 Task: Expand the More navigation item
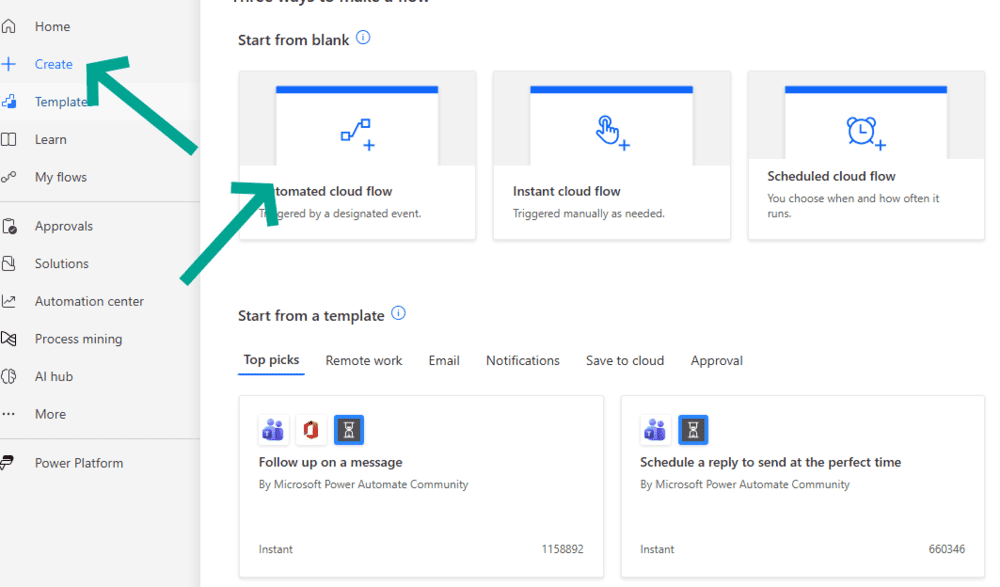click(x=50, y=414)
